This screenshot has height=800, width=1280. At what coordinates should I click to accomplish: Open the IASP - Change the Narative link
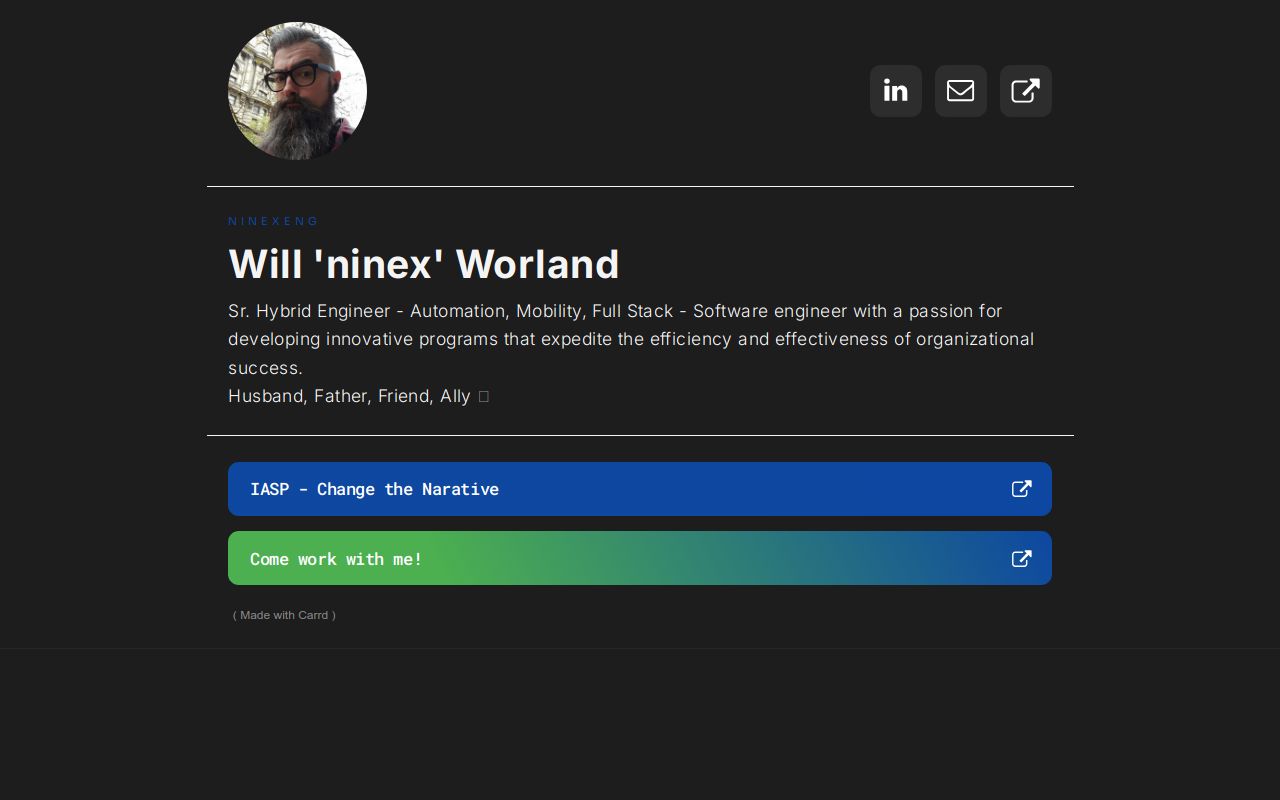coord(374,489)
